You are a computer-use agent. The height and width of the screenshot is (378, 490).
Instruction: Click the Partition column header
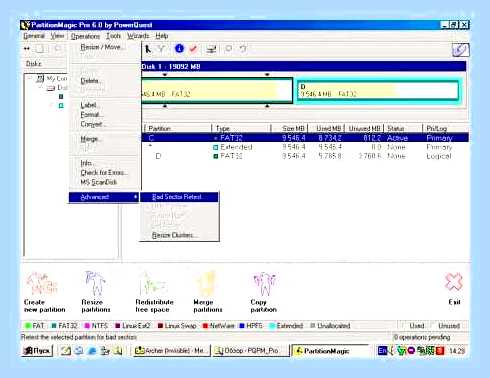pos(178,128)
